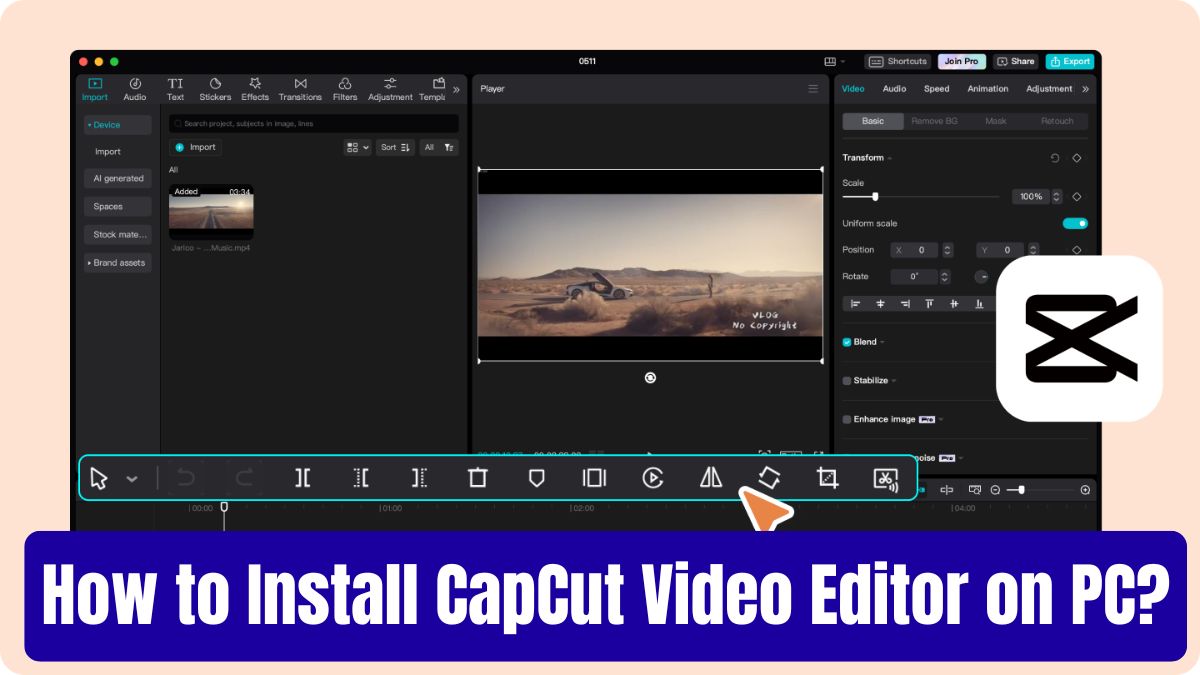Select the Mirror flip icon in the toolbar
The width and height of the screenshot is (1200, 675).
(710, 478)
